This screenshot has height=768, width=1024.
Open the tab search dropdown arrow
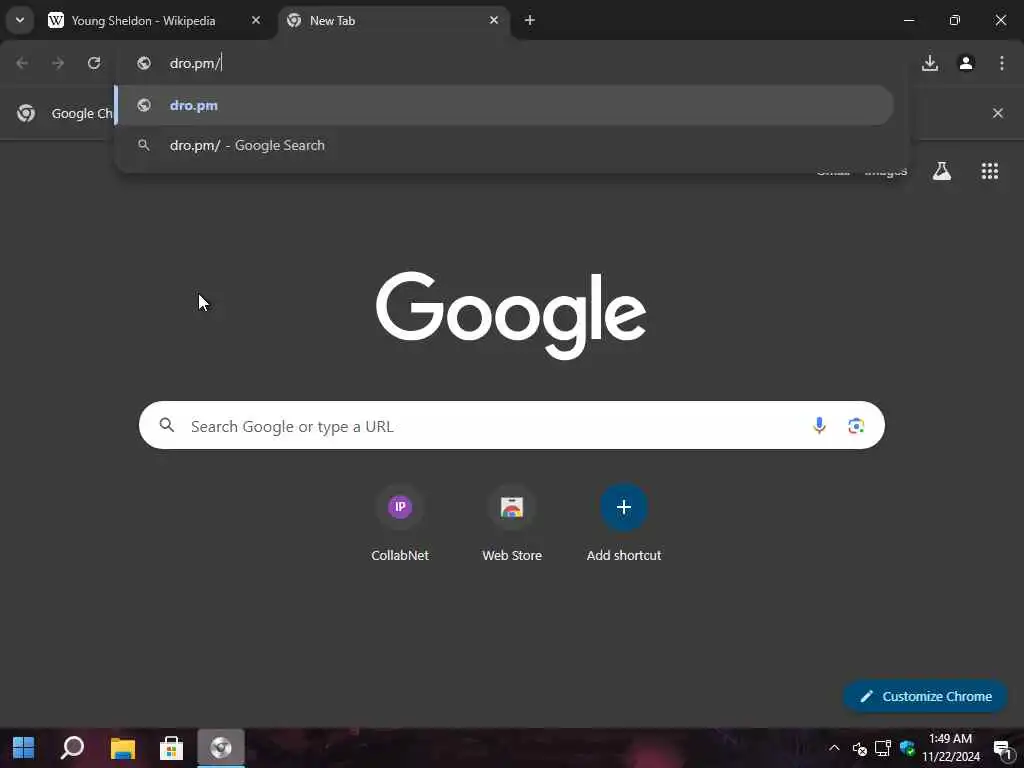coord(20,20)
